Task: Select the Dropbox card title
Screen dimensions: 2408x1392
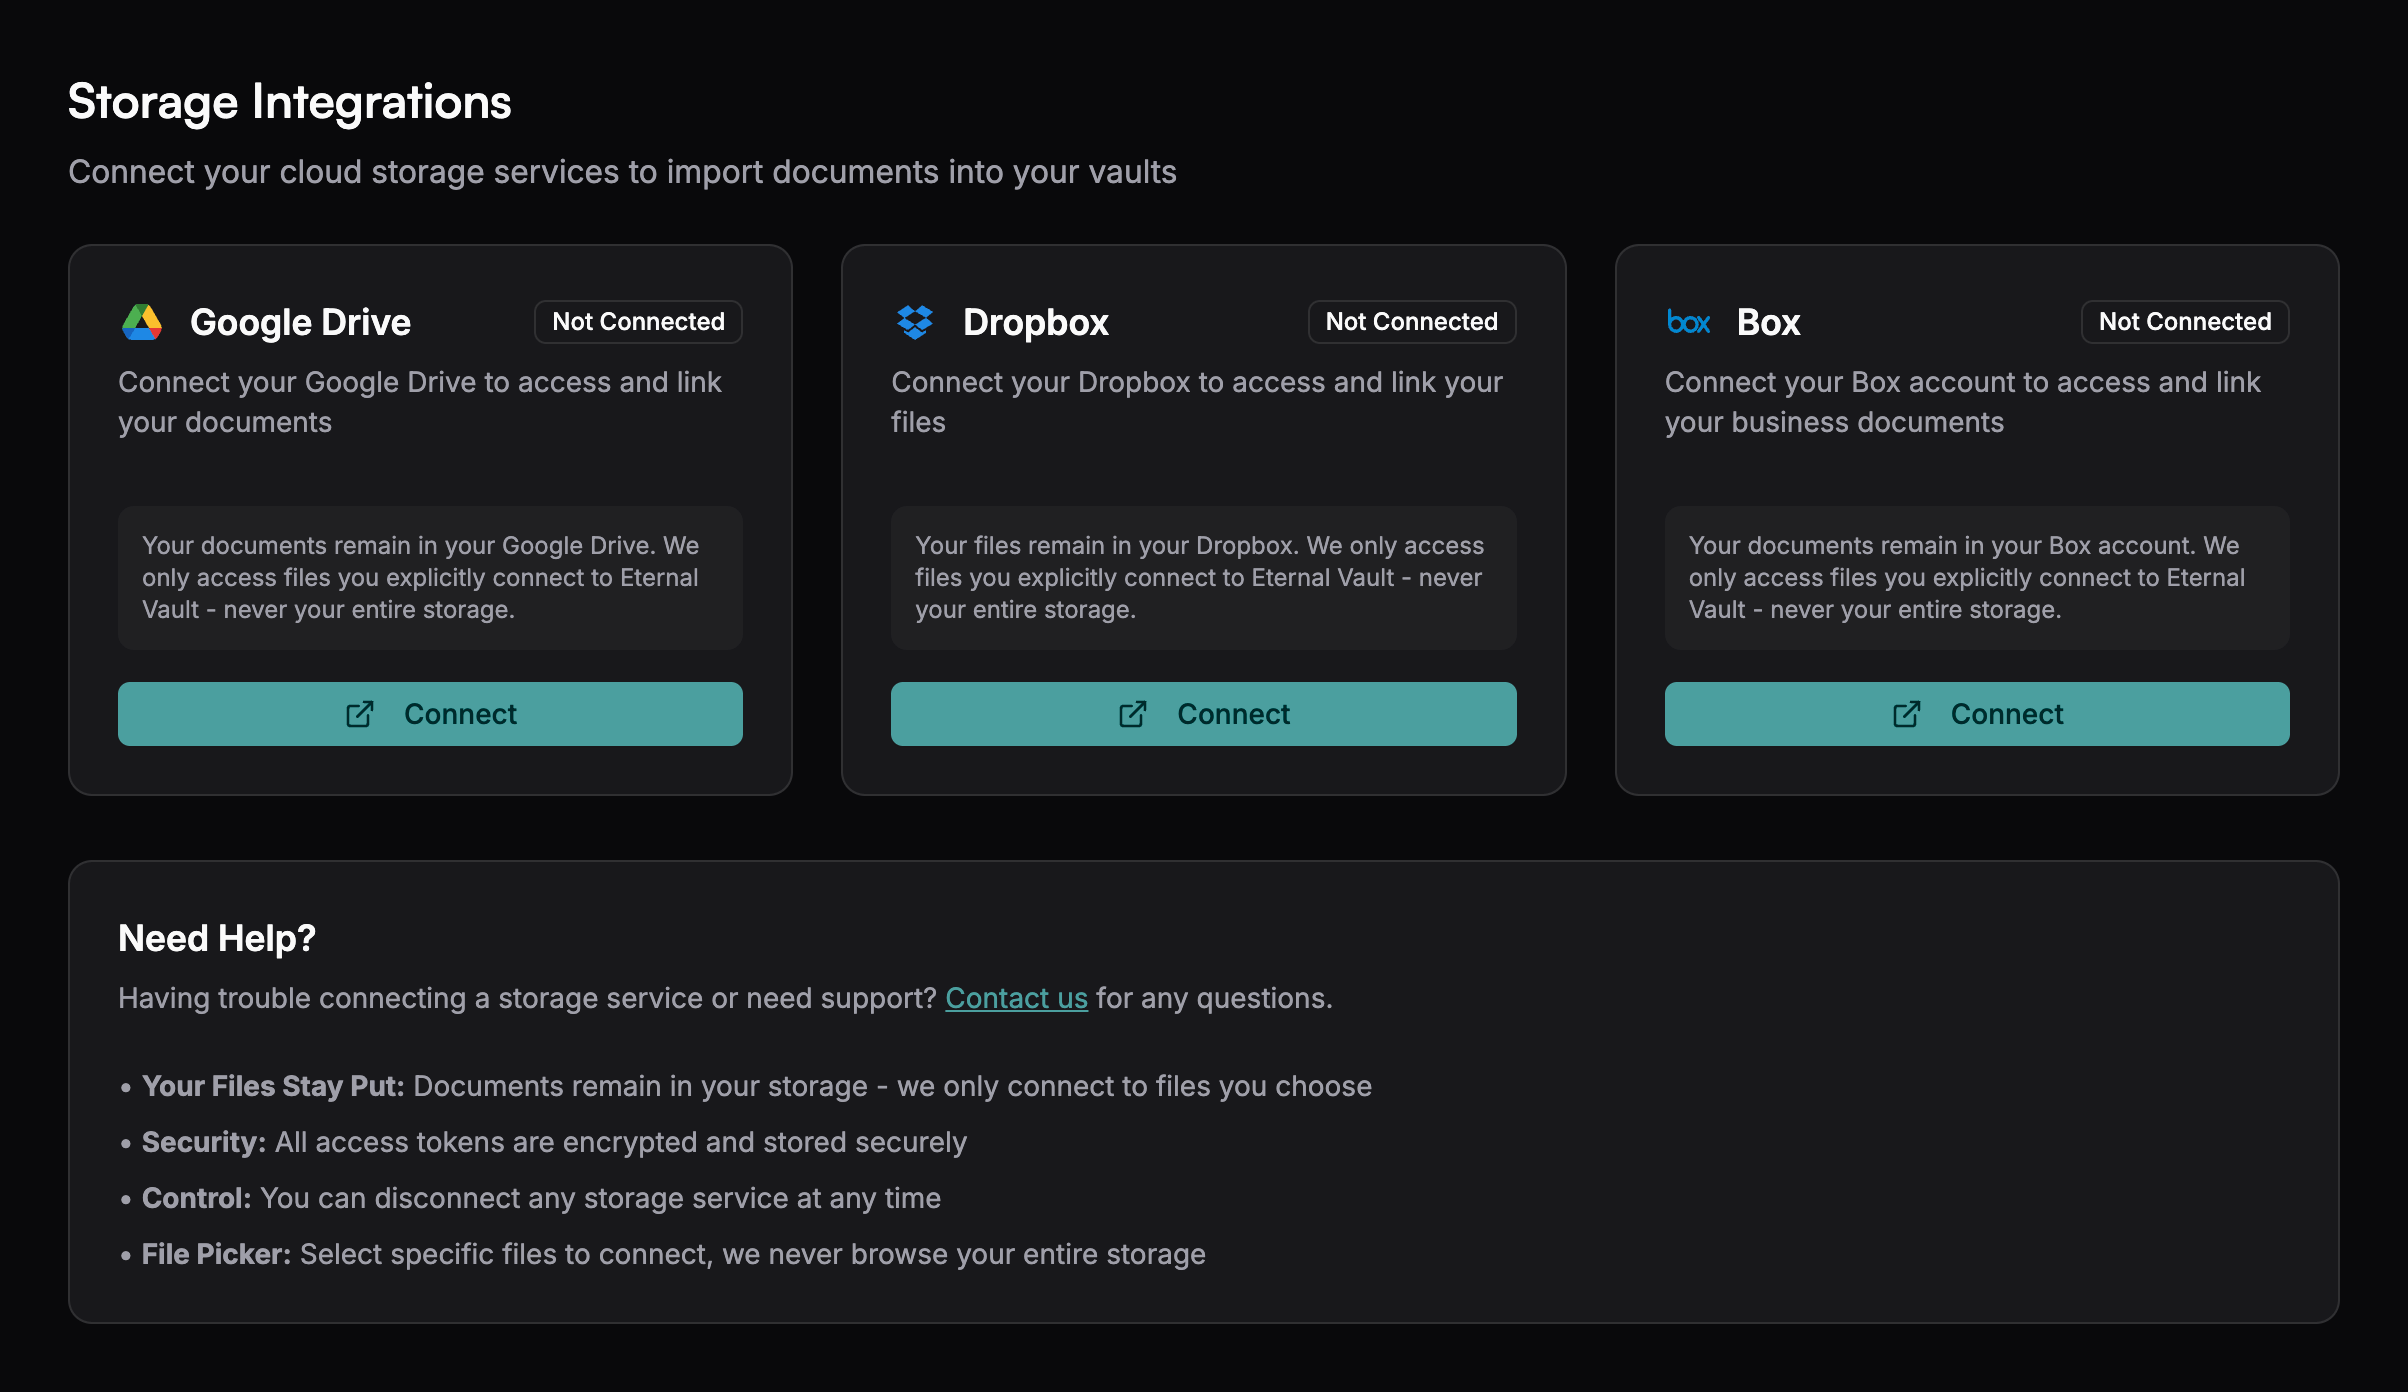Action: [1035, 322]
